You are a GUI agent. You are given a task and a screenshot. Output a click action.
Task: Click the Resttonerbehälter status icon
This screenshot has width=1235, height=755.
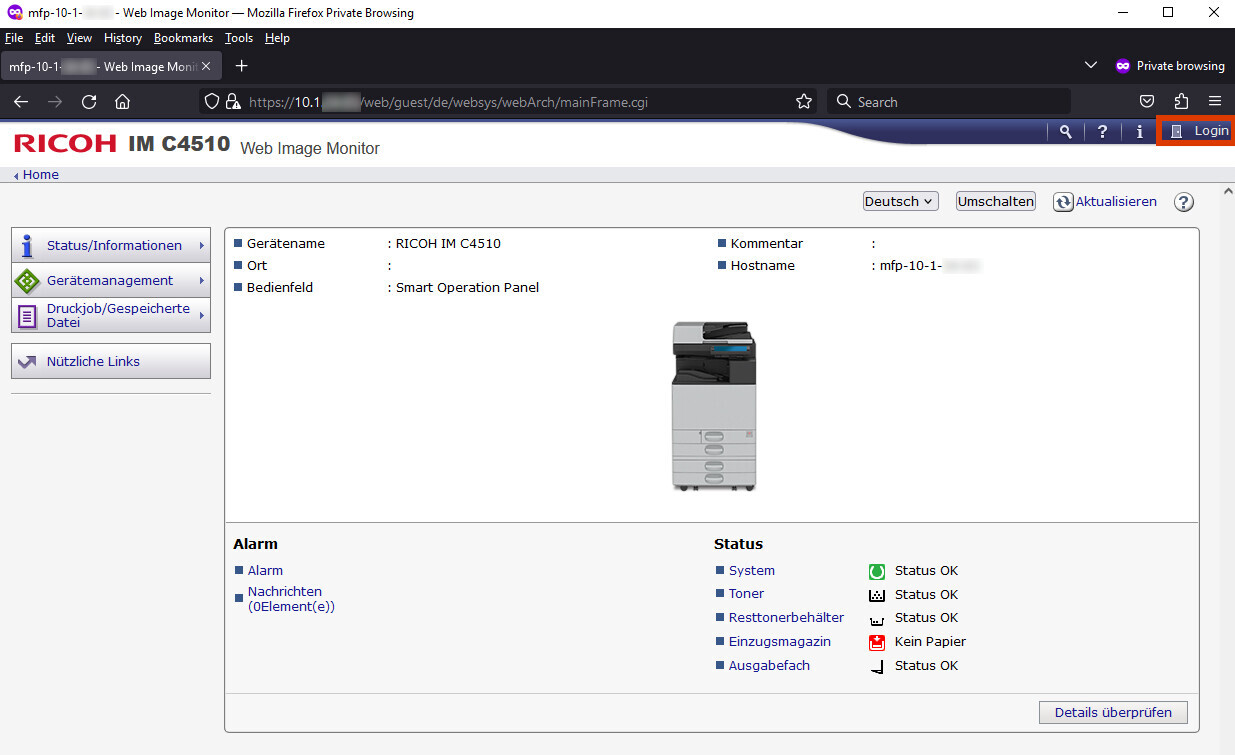tap(877, 619)
